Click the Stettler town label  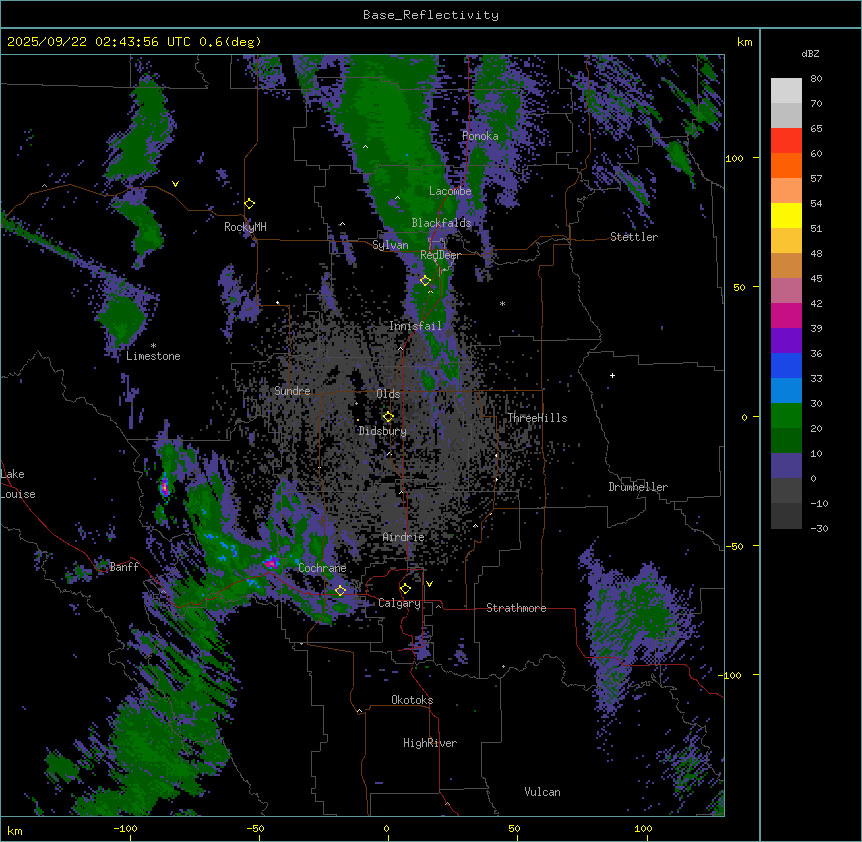point(634,237)
